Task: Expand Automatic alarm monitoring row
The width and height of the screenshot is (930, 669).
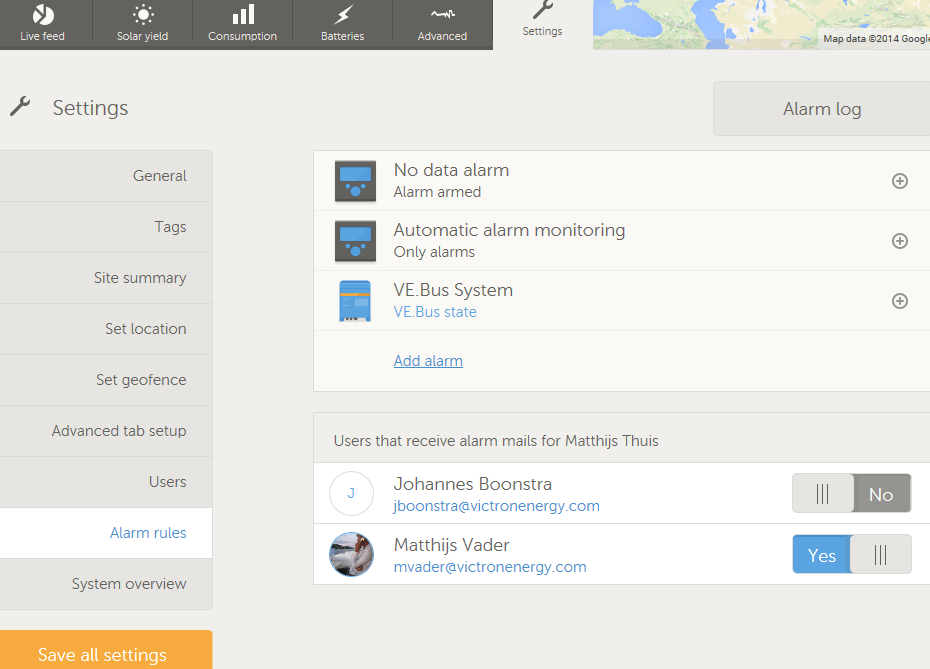Action: (900, 241)
